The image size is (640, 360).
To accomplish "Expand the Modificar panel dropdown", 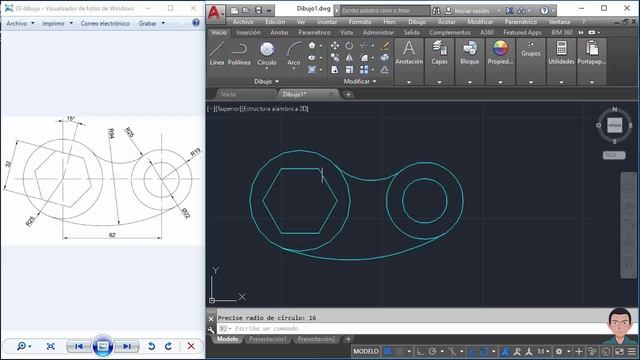I will pos(360,82).
